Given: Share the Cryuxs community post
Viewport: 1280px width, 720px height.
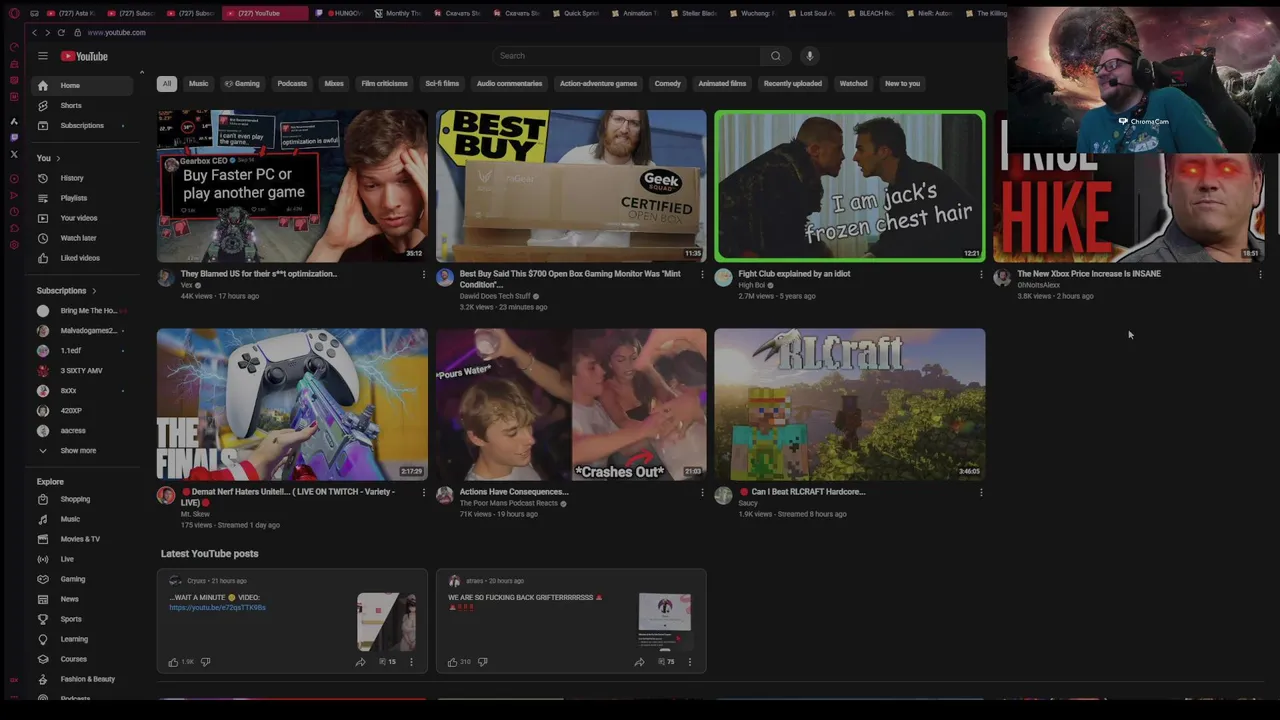Looking at the screenshot, I should tap(360, 662).
